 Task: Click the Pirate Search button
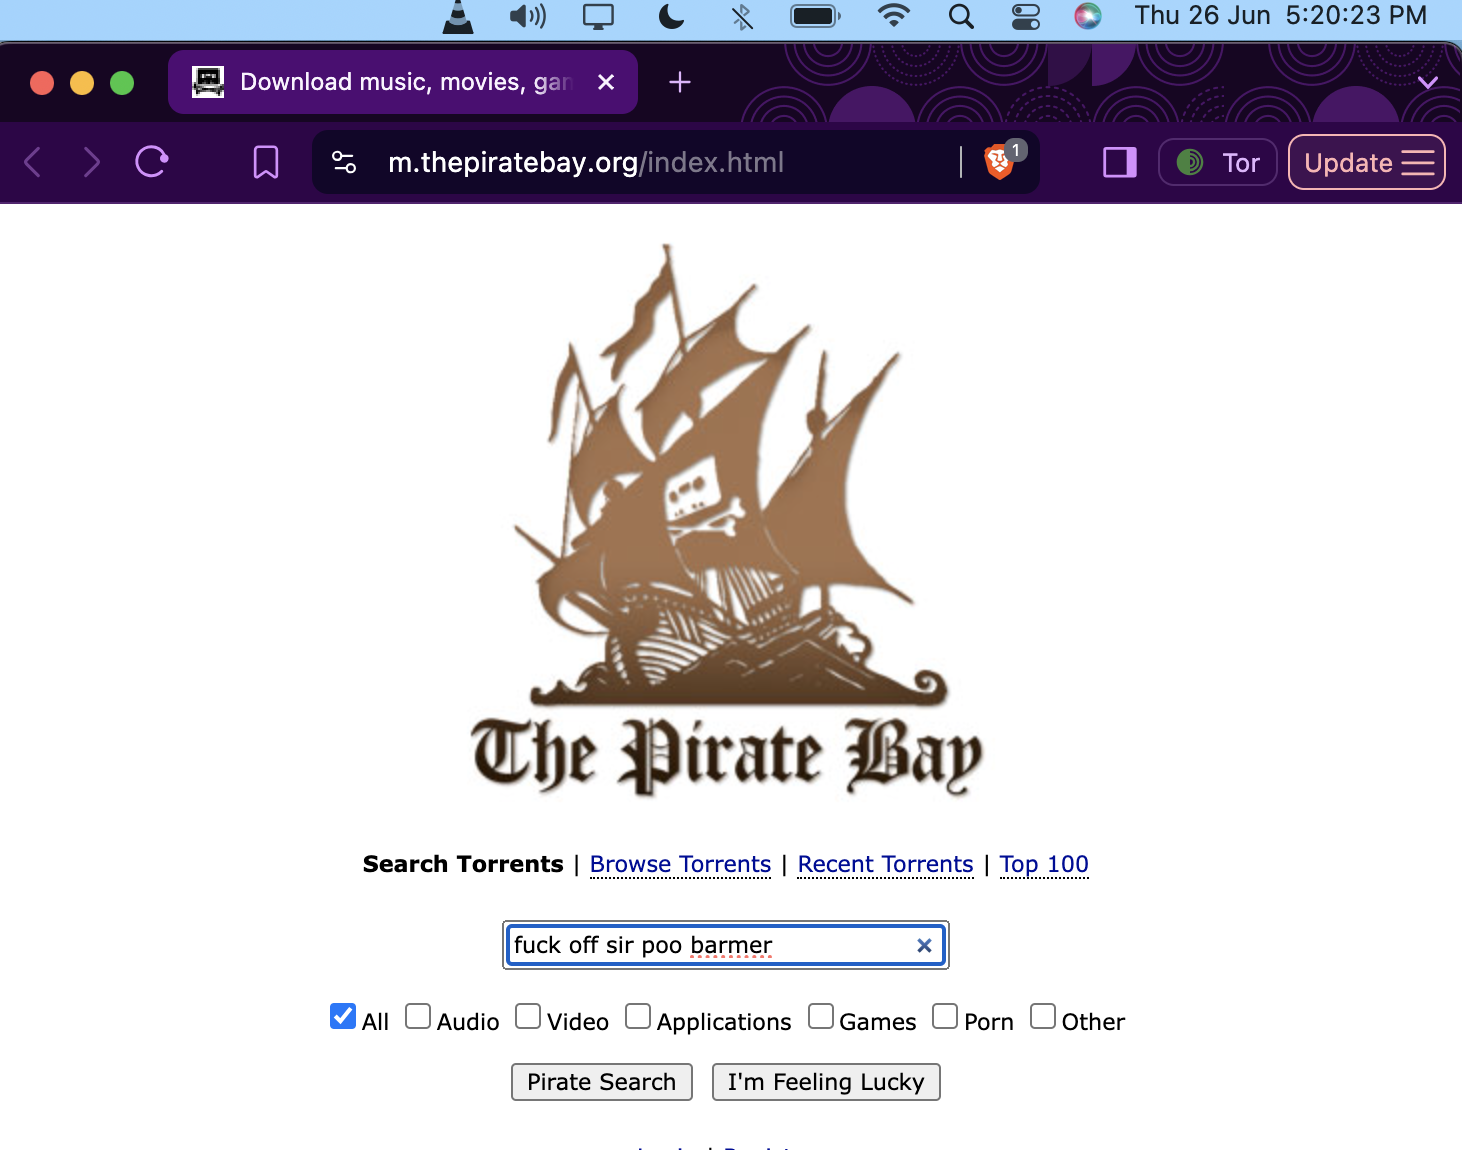click(602, 1082)
